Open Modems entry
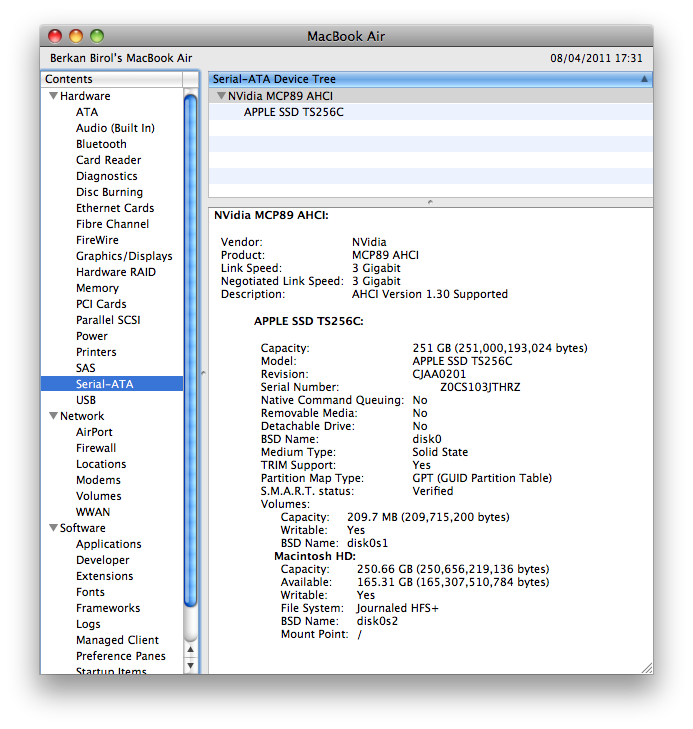The height and width of the screenshot is (729, 693). coord(98,480)
